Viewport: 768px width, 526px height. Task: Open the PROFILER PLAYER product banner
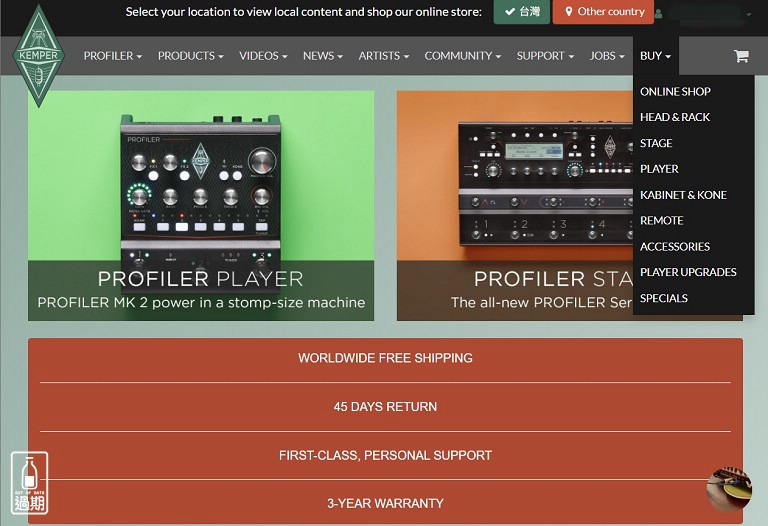tap(201, 206)
